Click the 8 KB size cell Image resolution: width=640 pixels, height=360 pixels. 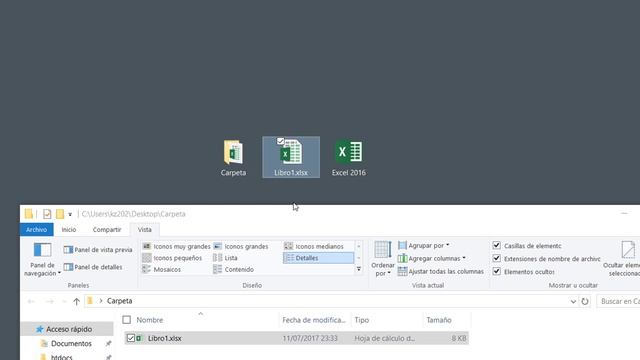[x=459, y=338]
